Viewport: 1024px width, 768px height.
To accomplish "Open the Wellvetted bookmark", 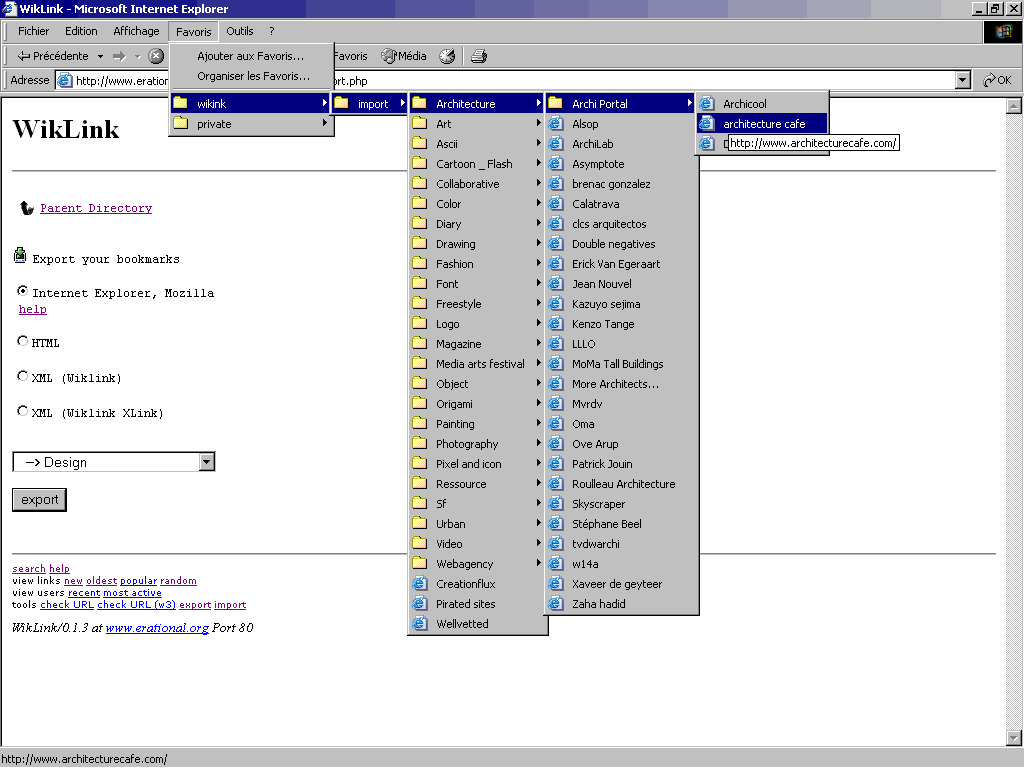I will click(x=477, y=624).
